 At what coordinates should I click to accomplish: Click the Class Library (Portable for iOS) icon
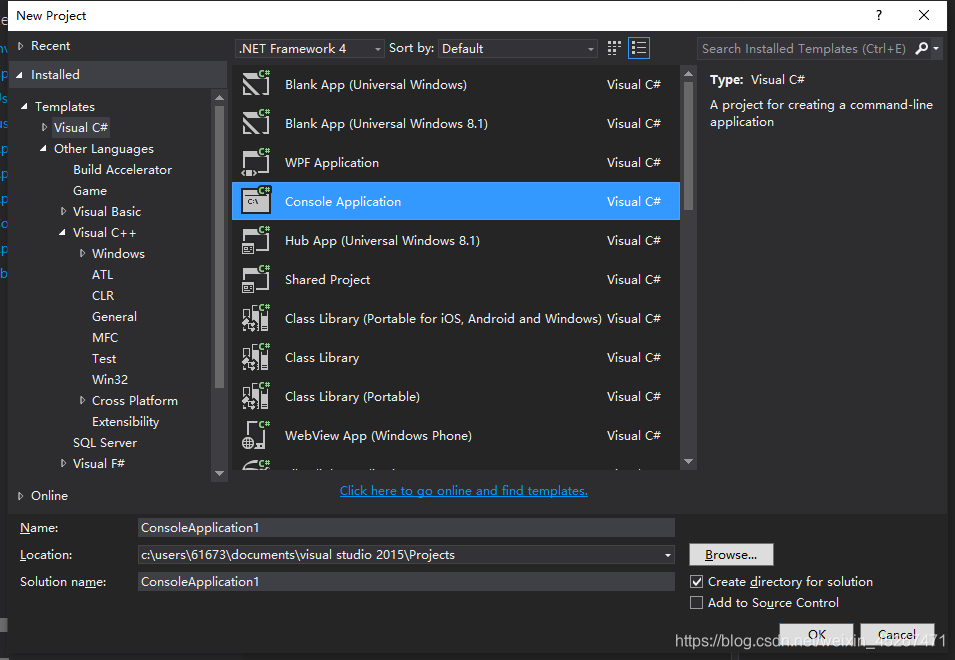click(x=256, y=318)
